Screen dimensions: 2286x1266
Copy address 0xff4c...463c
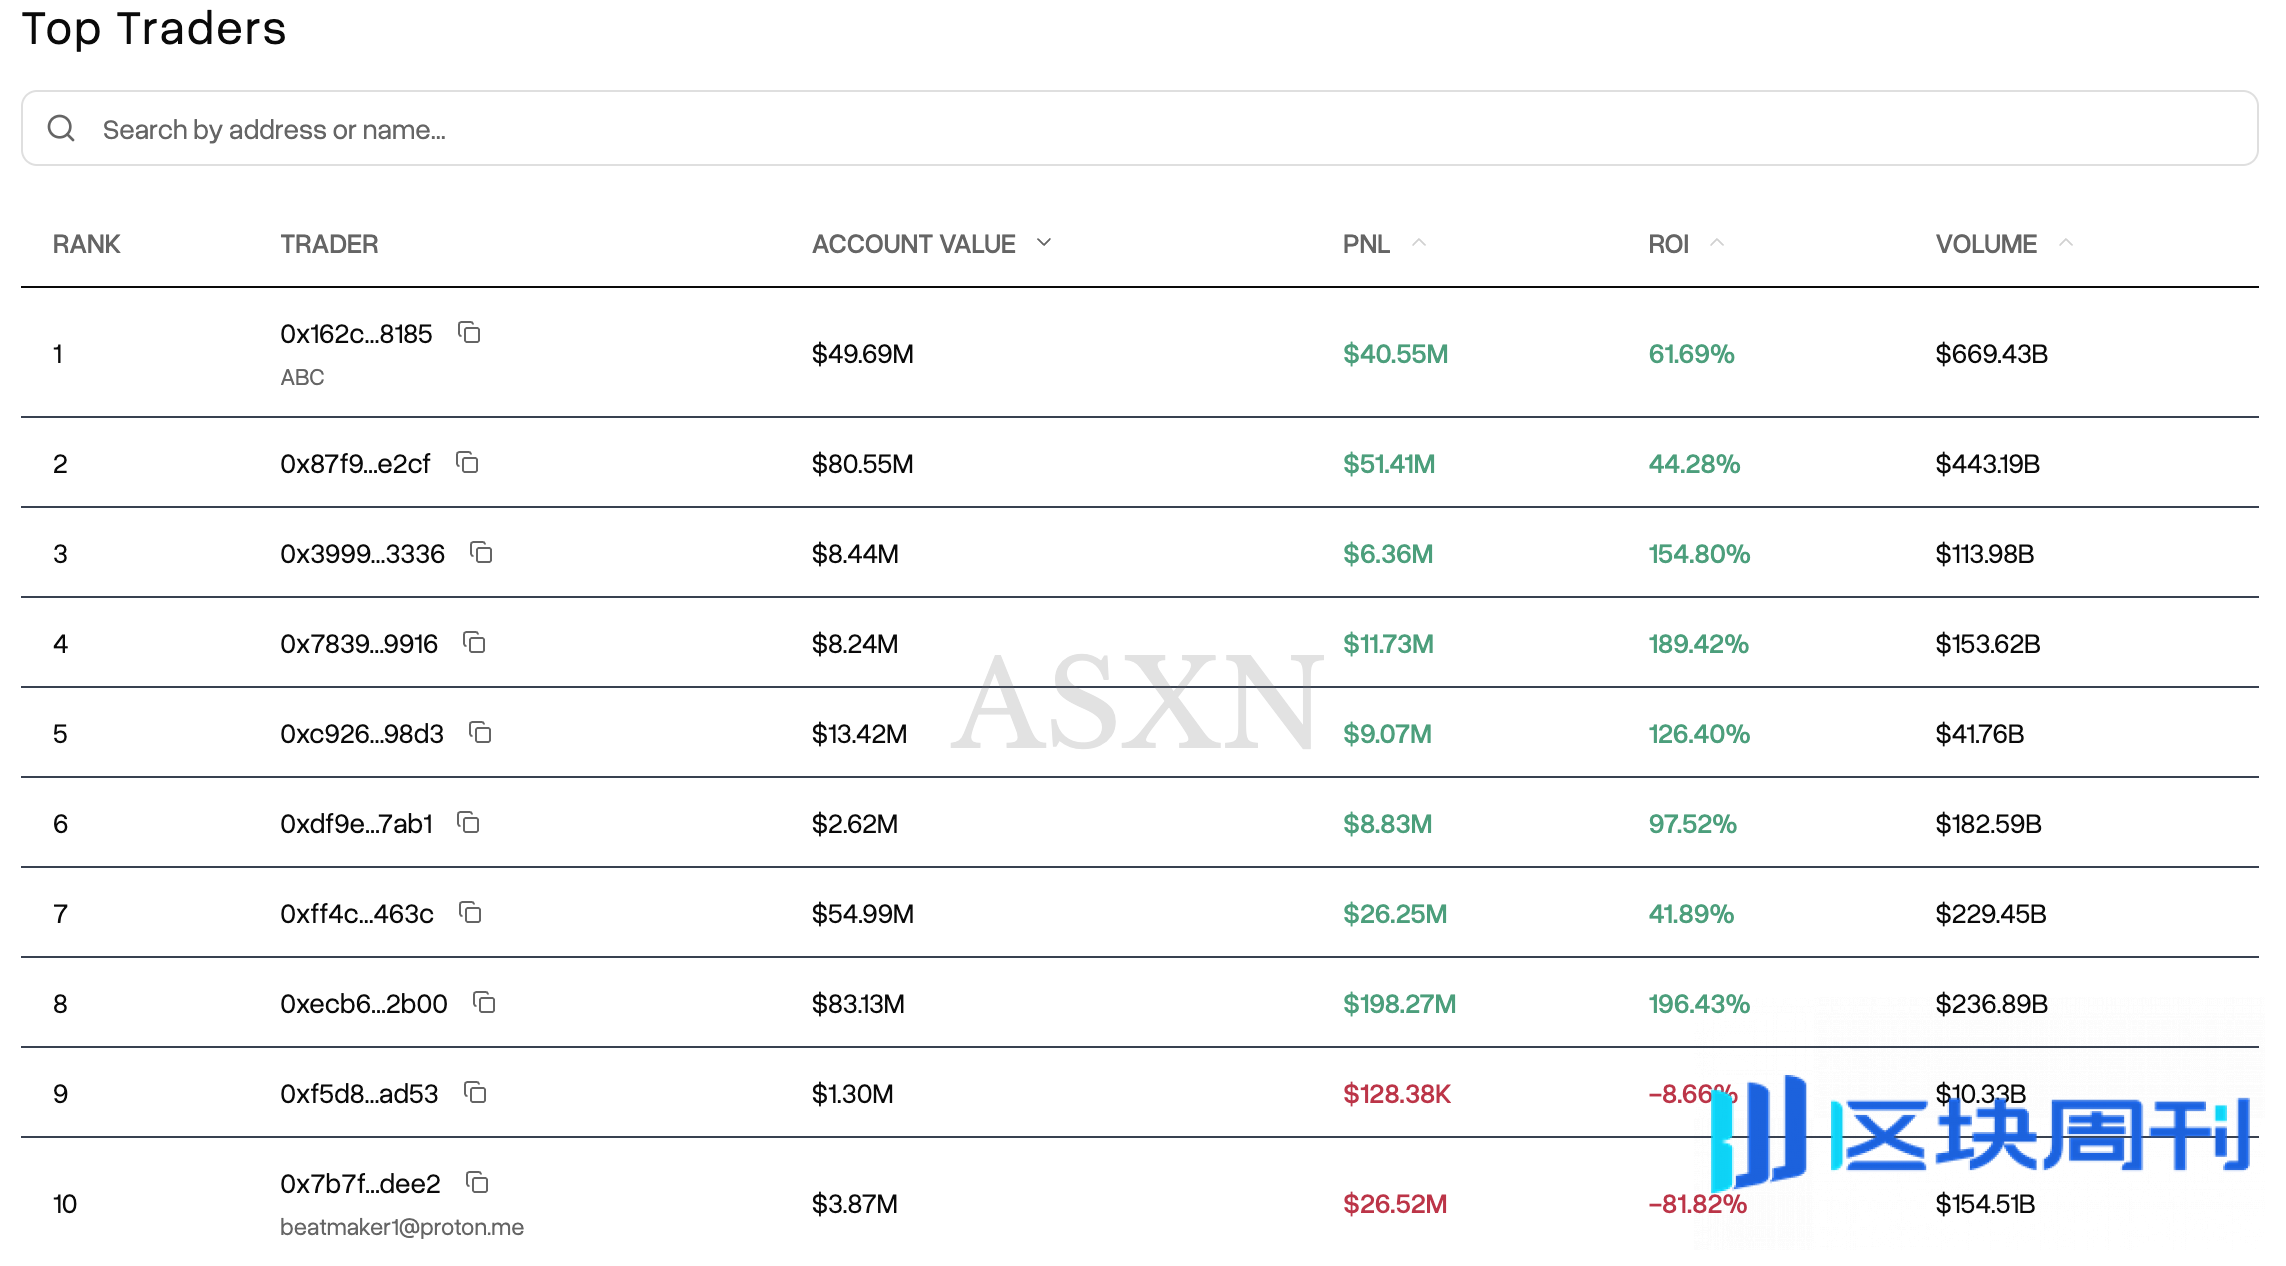click(470, 913)
